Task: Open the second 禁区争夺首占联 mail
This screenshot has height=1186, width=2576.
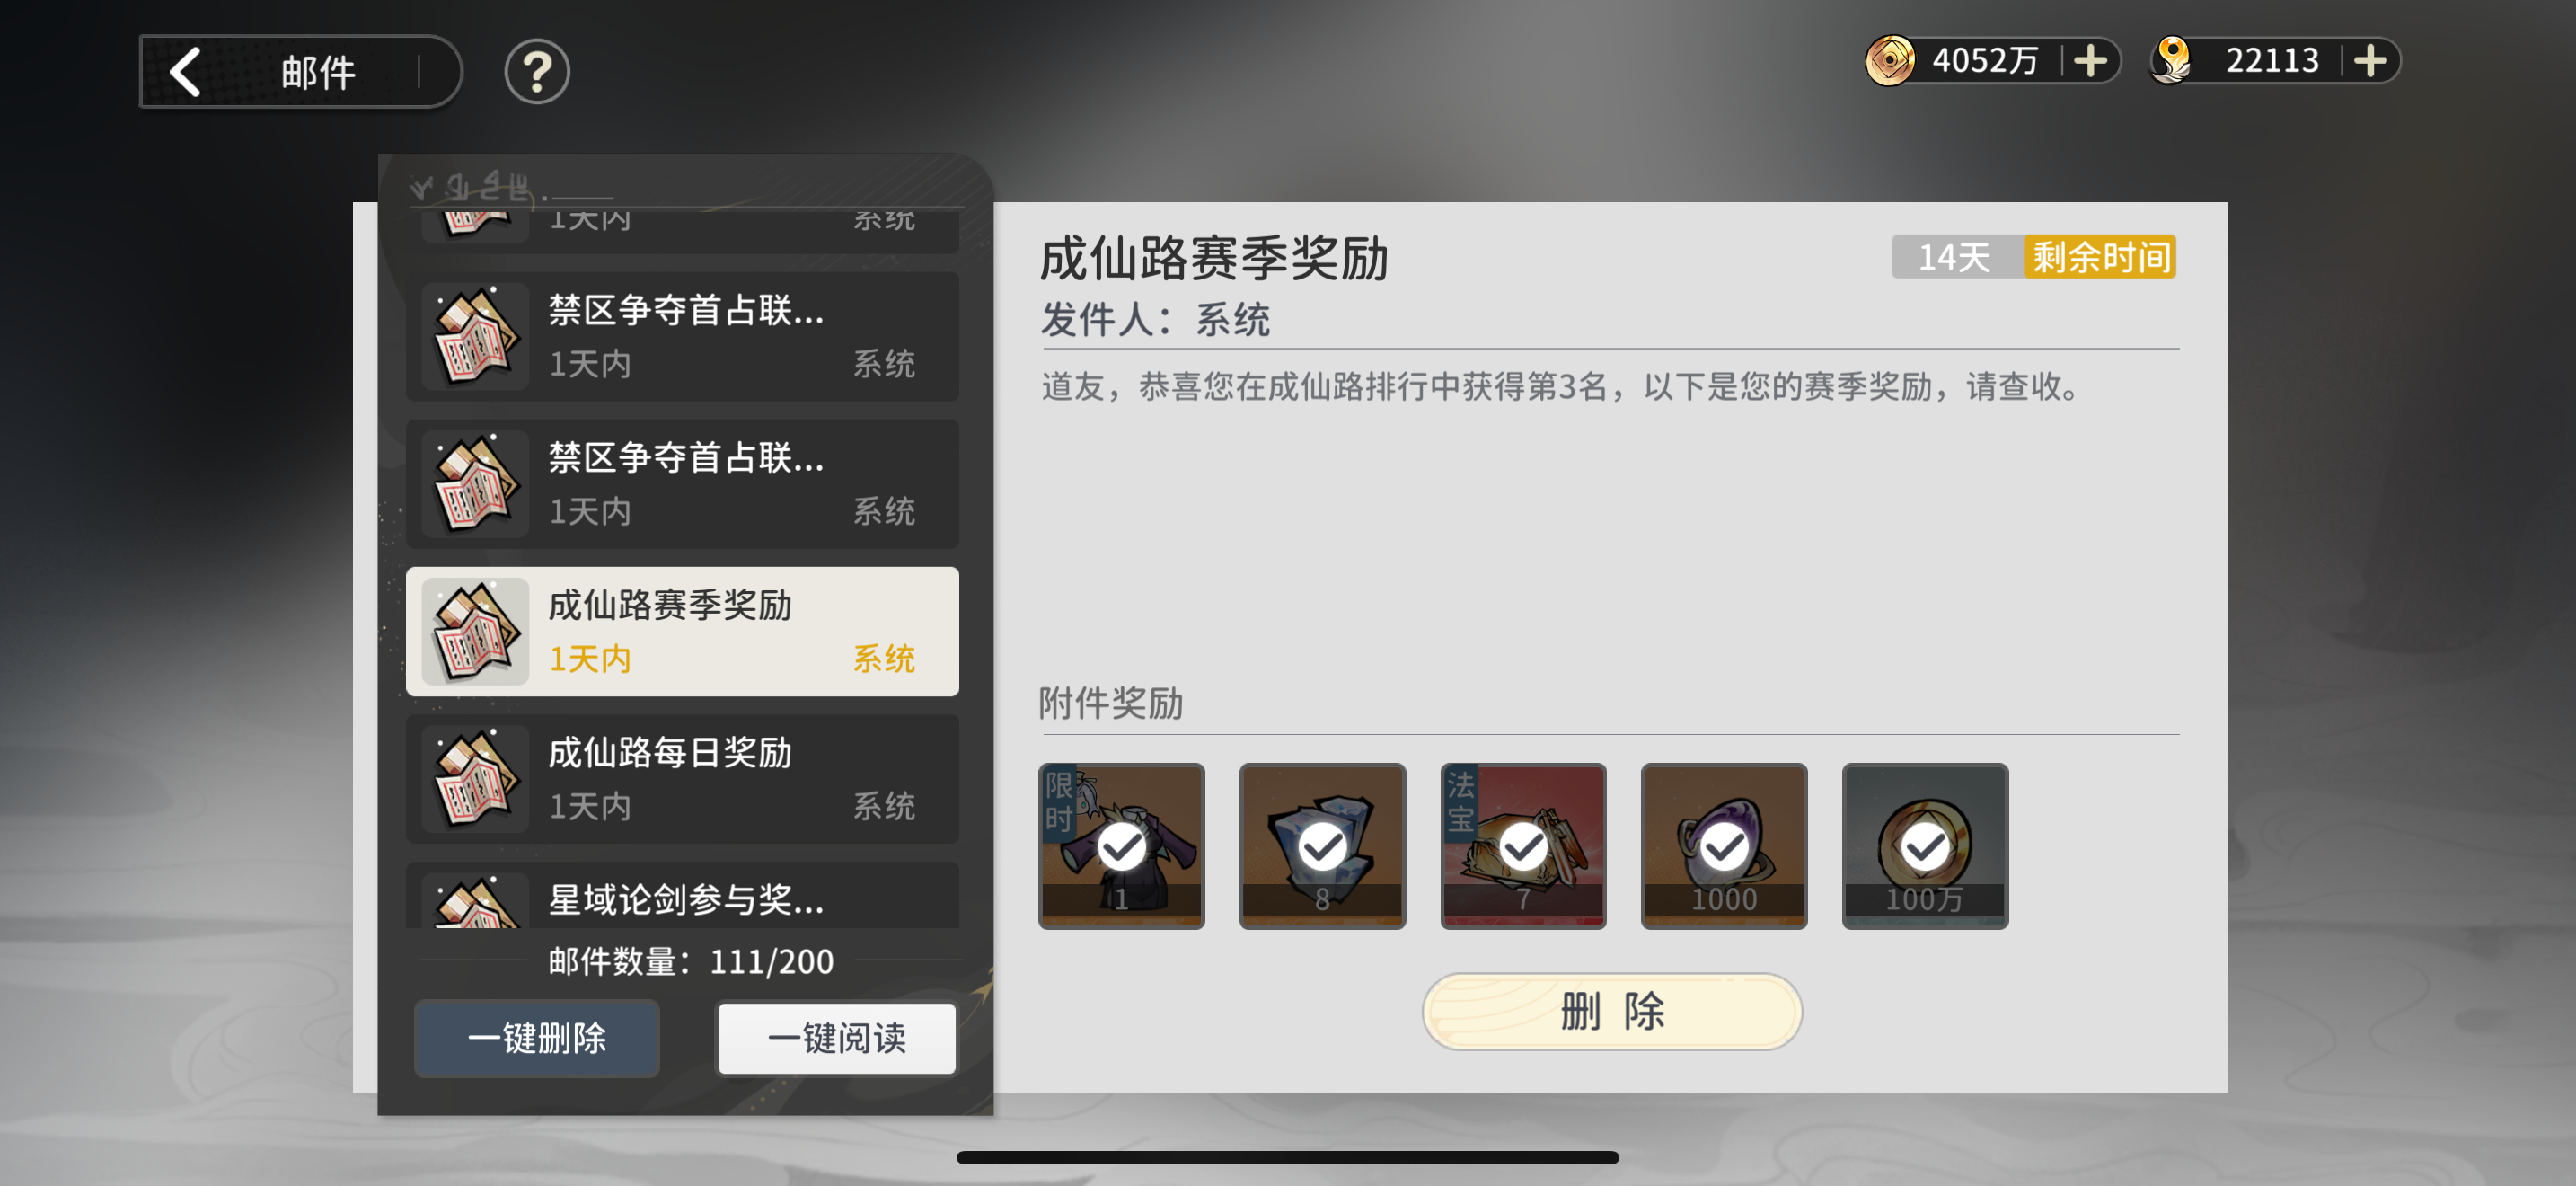Action: tap(682, 484)
